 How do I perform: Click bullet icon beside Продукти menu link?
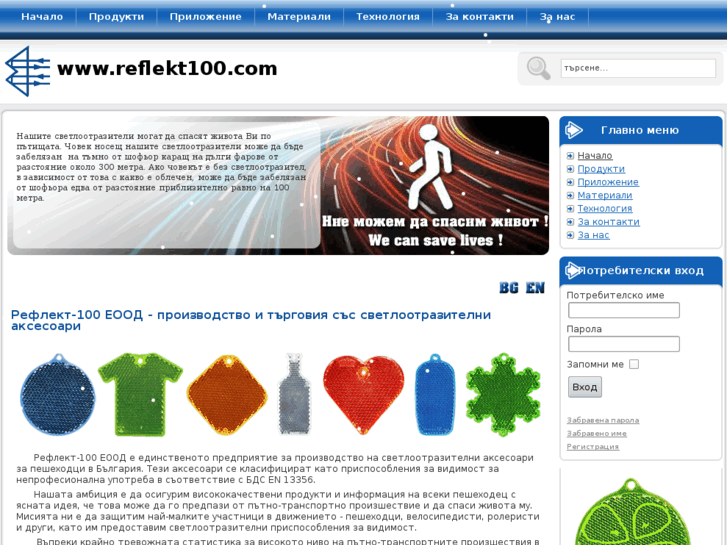570,169
